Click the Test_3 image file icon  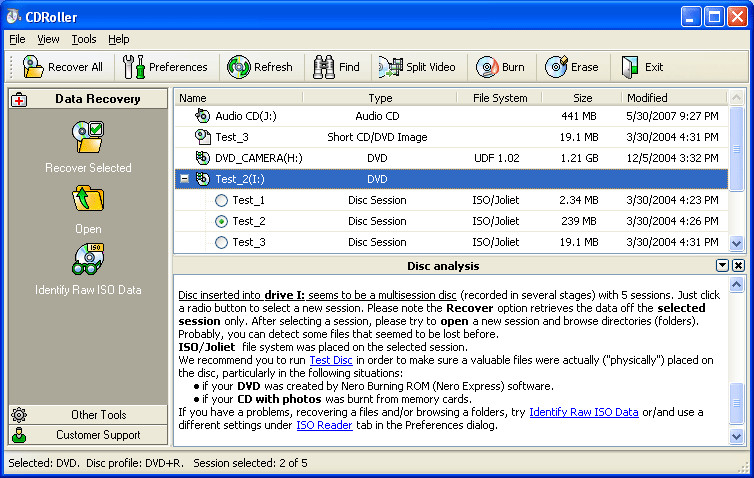202,137
